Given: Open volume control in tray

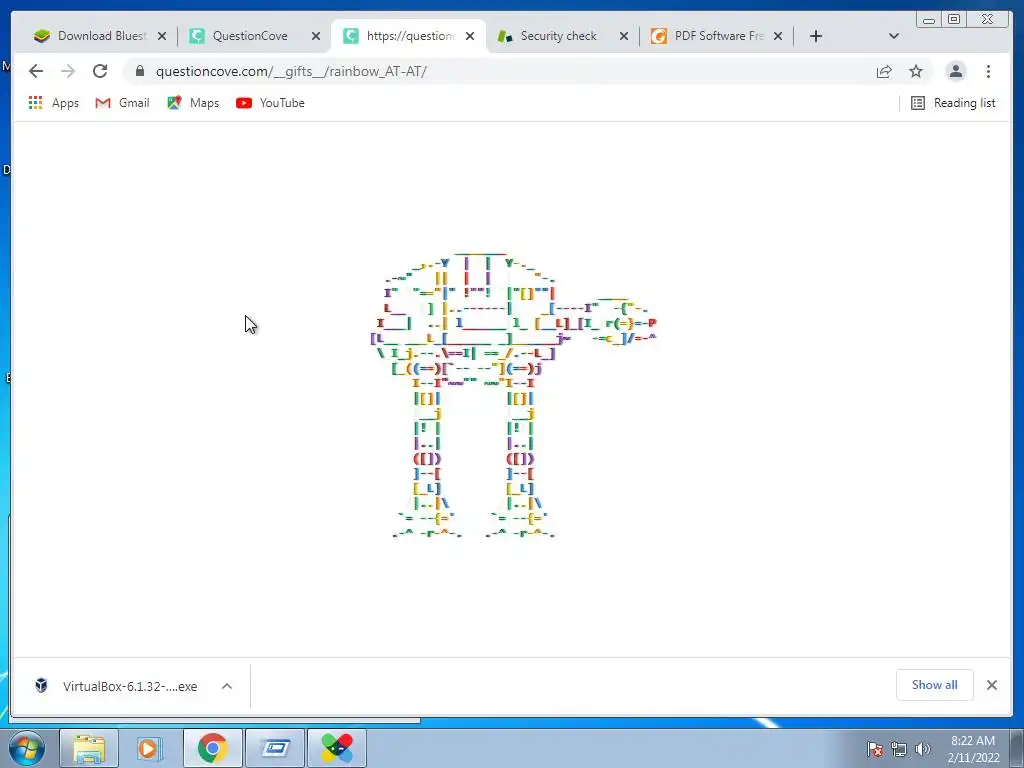Looking at the screenshot, I should [x=922, y=749].
